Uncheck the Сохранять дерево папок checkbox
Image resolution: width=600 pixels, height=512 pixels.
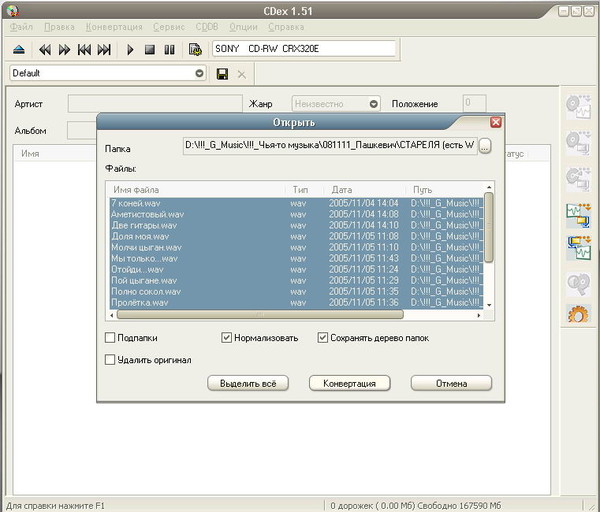[x=323, y=338]
